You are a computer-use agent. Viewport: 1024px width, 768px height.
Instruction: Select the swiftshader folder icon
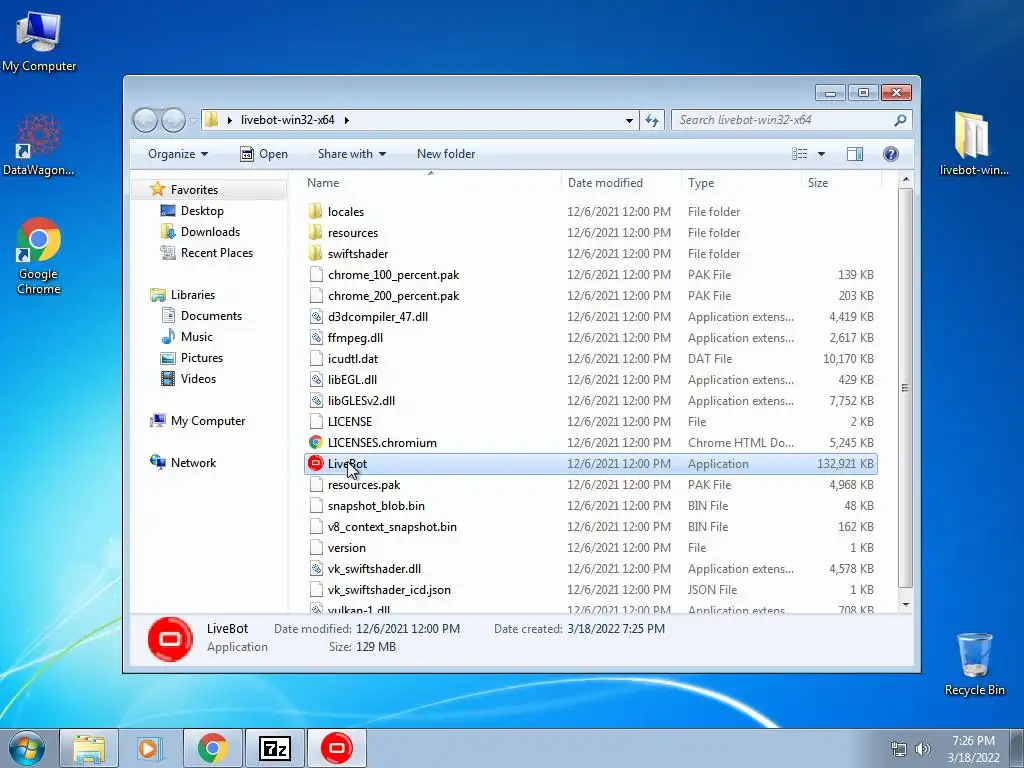pyautogui.click(x=315, y=253)
